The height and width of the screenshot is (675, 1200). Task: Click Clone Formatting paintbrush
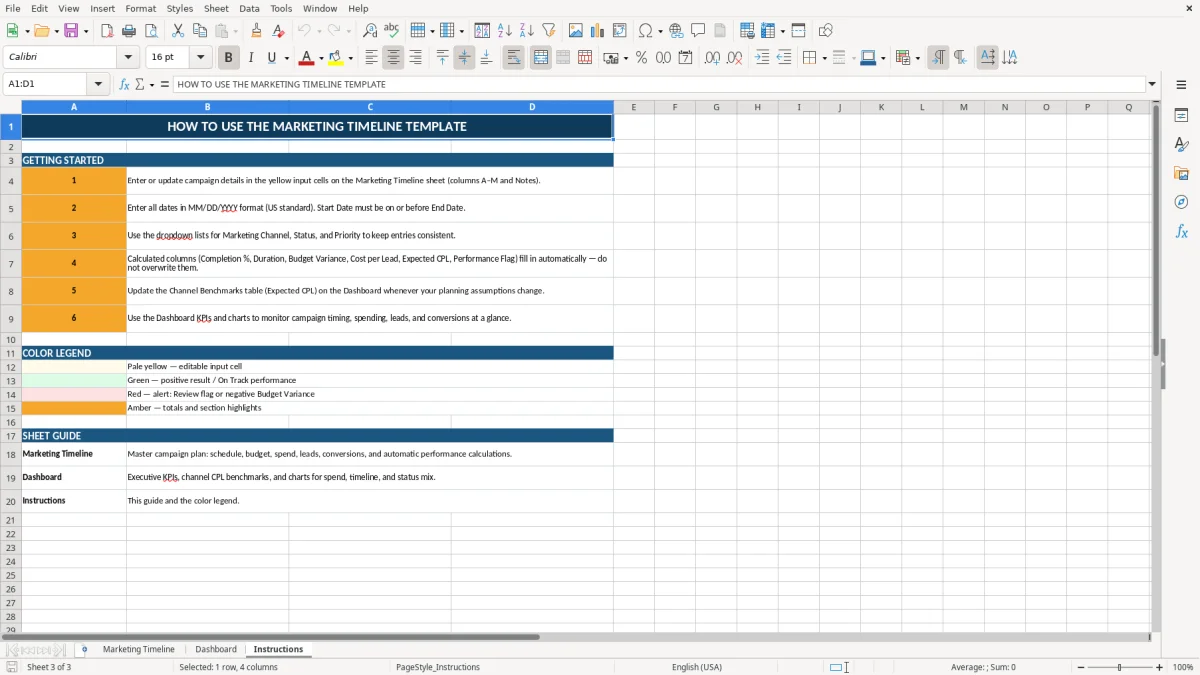pyautogui.click(x=257, y=31)
